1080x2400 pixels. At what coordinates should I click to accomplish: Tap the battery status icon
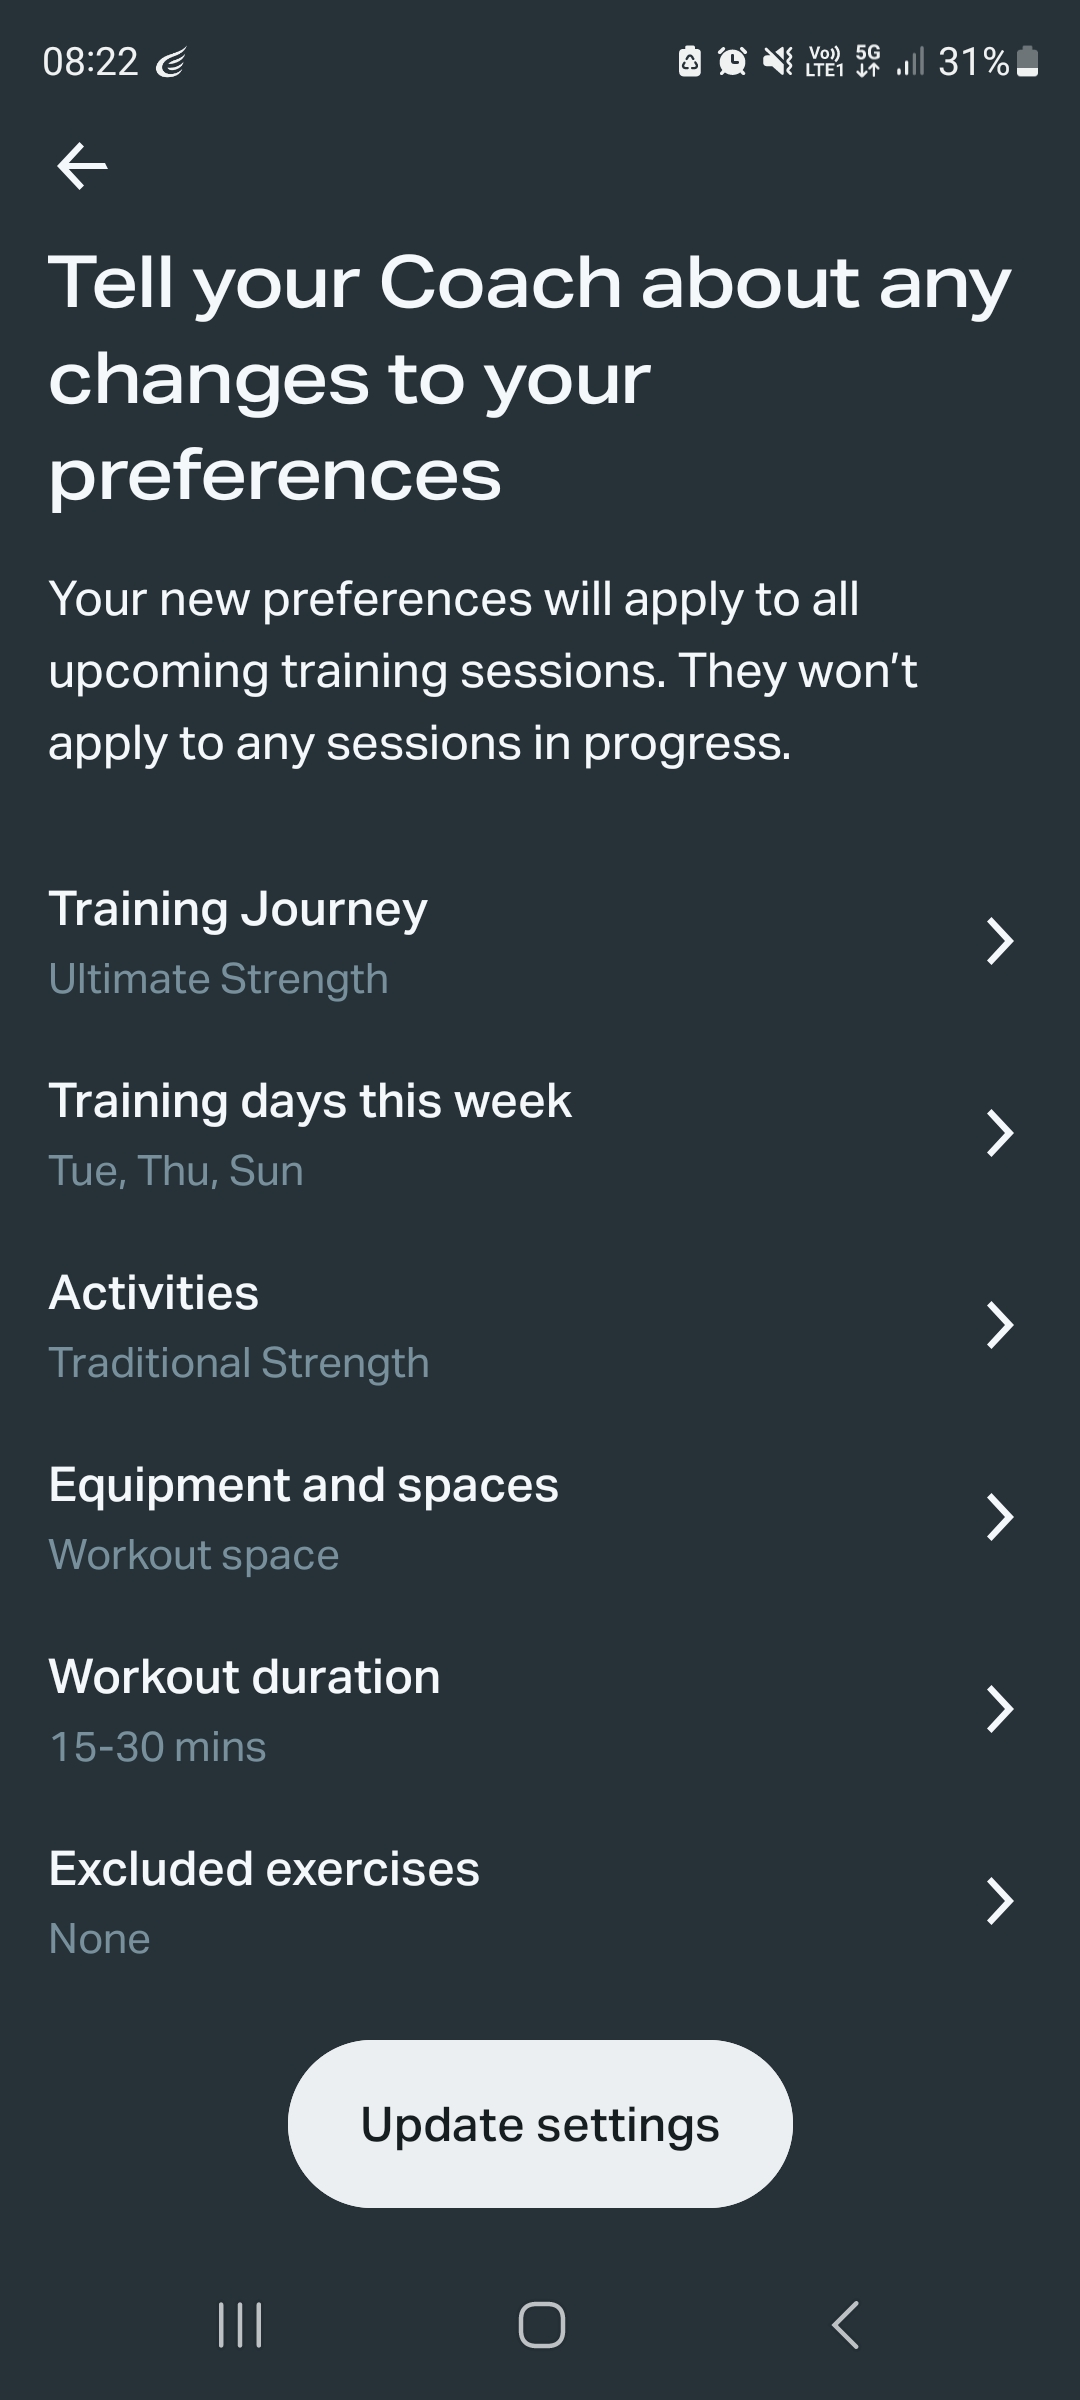pos(1027,62)
